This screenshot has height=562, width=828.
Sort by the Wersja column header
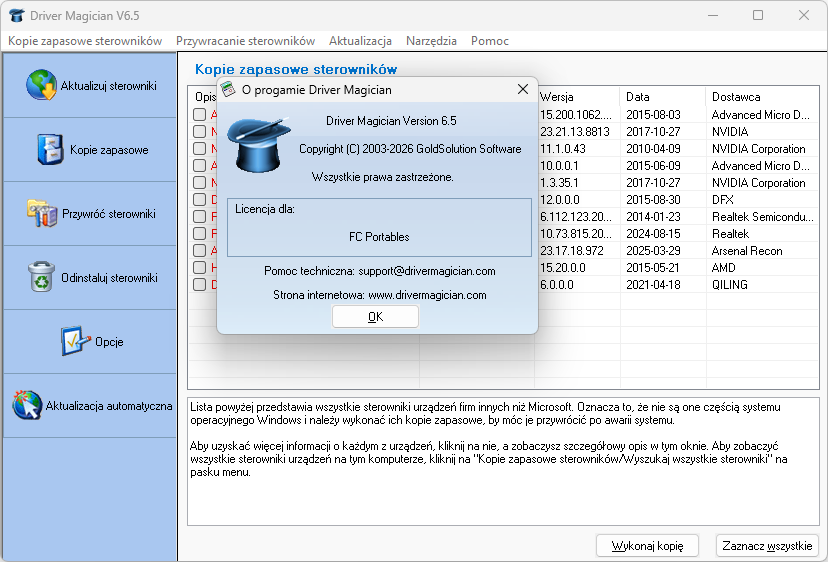coord(577,97)
